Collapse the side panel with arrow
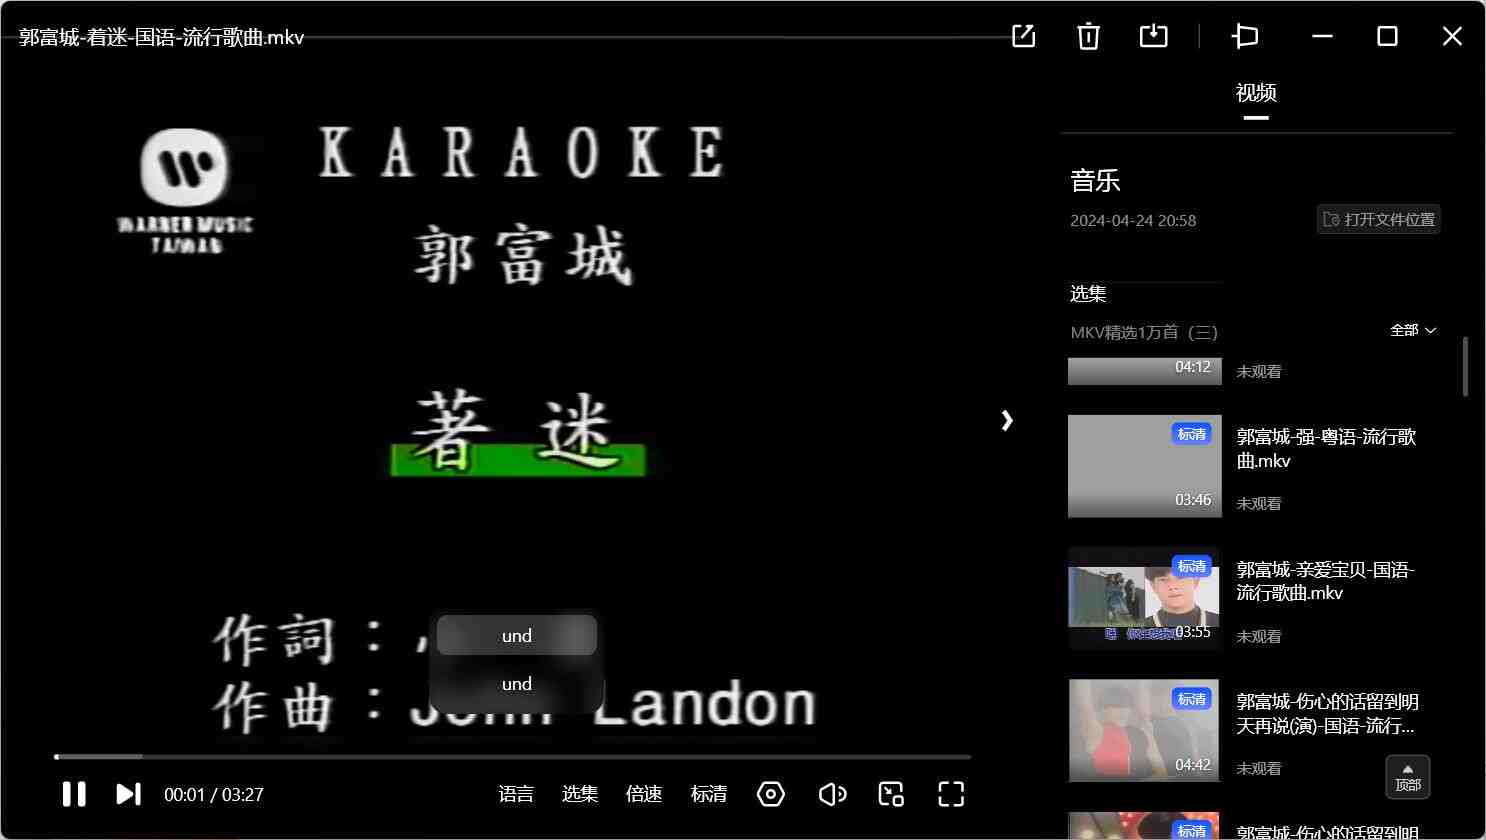 tap(1007, 420)
